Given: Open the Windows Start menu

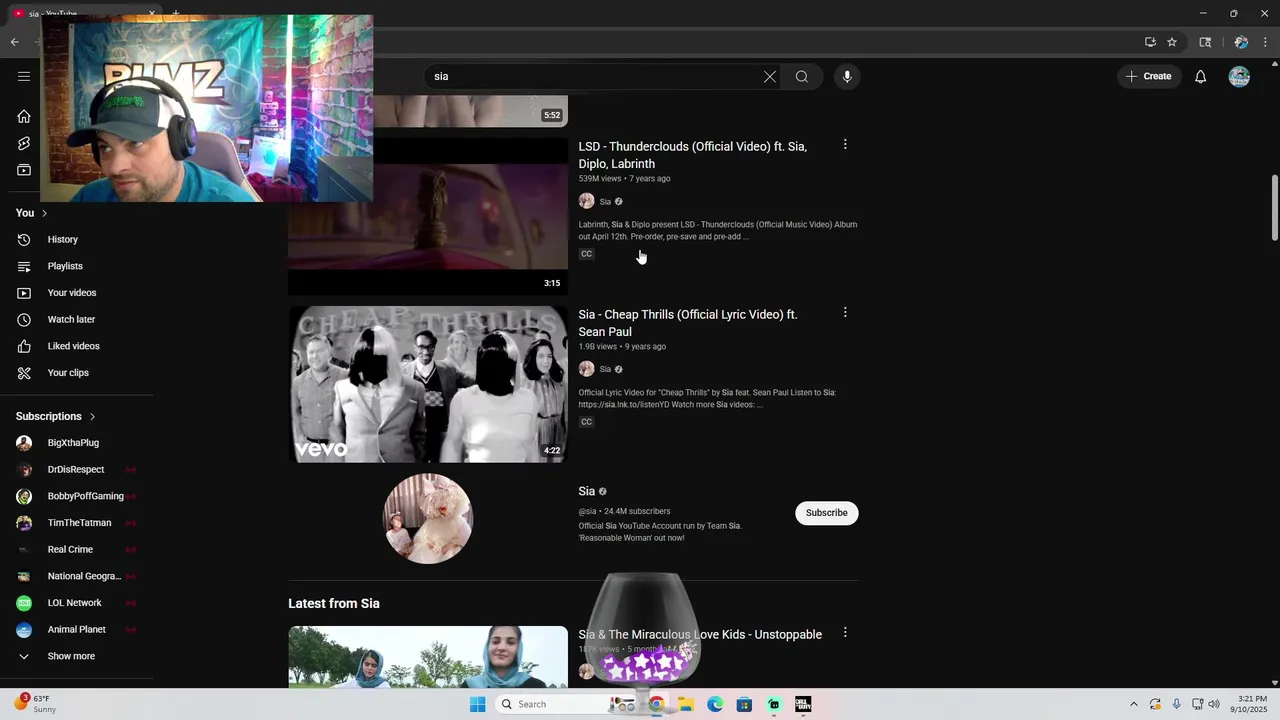Looking at the screenshot, I should click(x=478, y=704).
